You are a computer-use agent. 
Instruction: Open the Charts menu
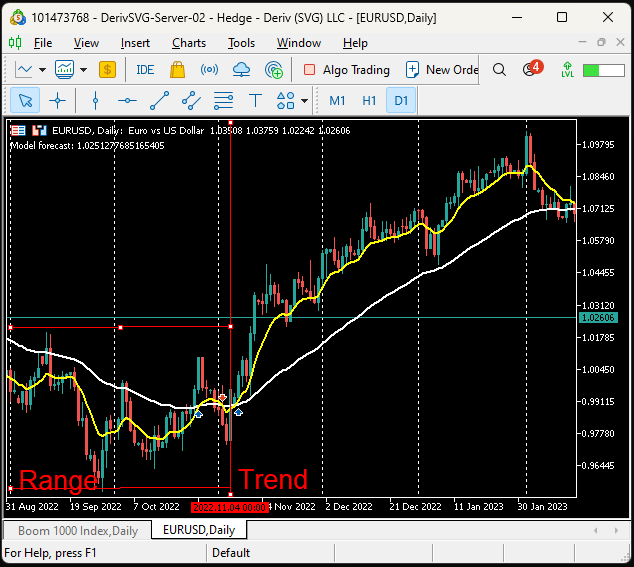click(189, 43)
